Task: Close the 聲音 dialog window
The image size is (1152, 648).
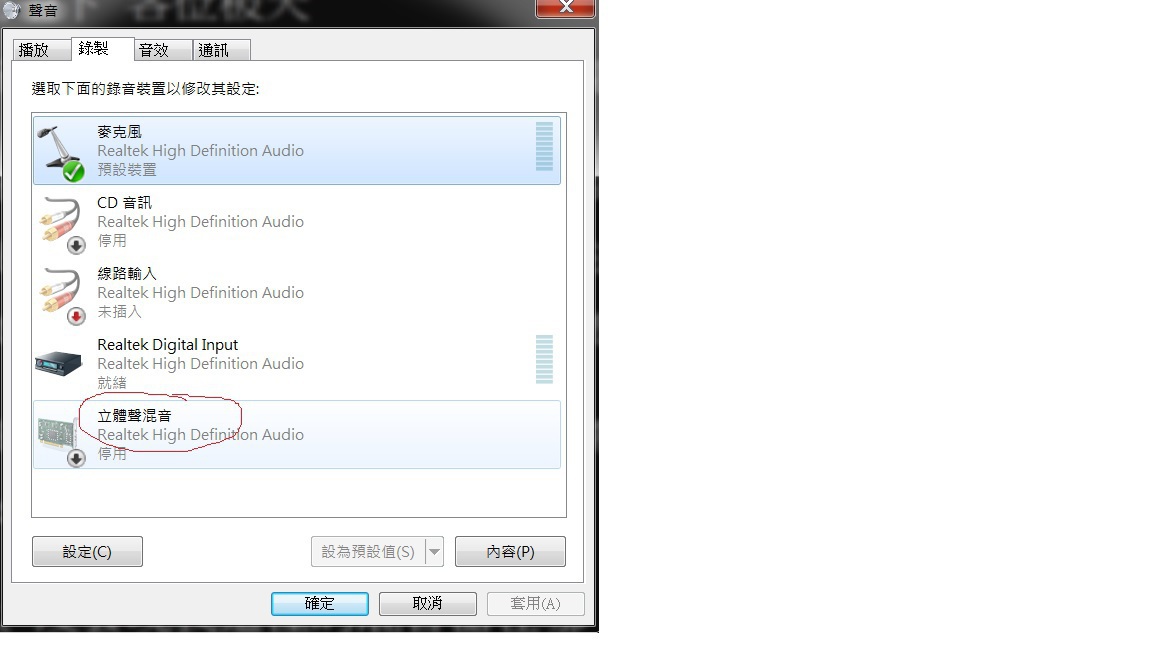Action: [x=565, y=7]
